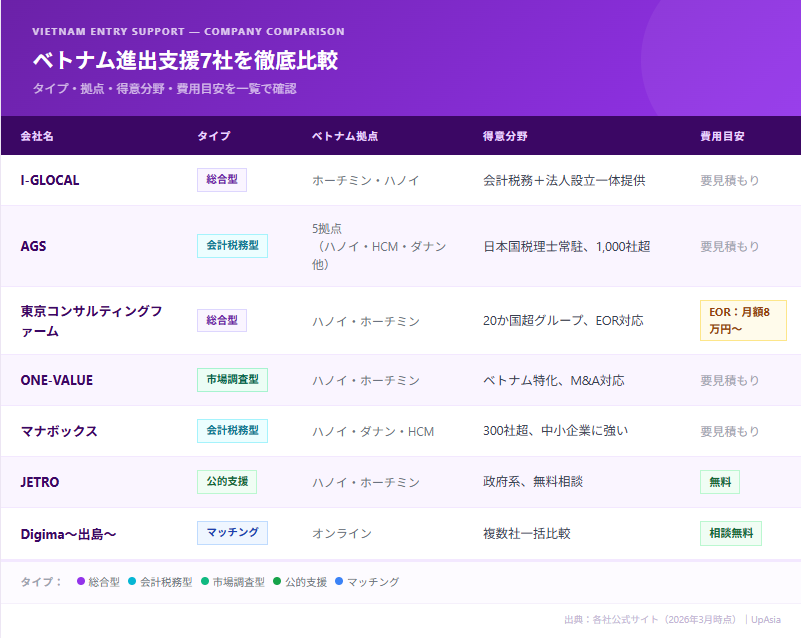
Task: Click the cyan 会計税務型 legend dot
Action: [x=132, y=581]
